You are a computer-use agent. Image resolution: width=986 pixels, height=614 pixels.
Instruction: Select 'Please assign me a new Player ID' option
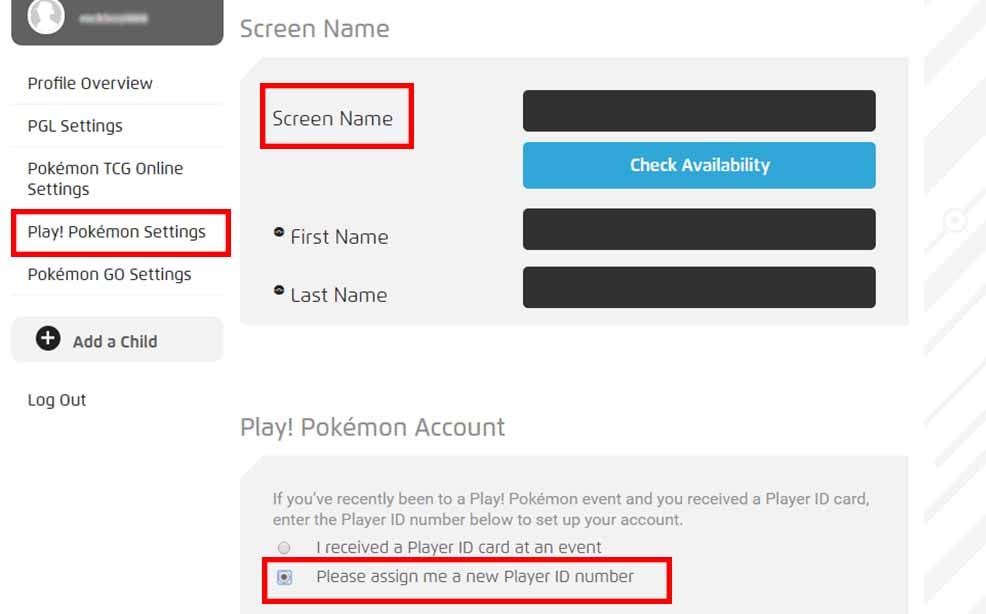(285, 578)
